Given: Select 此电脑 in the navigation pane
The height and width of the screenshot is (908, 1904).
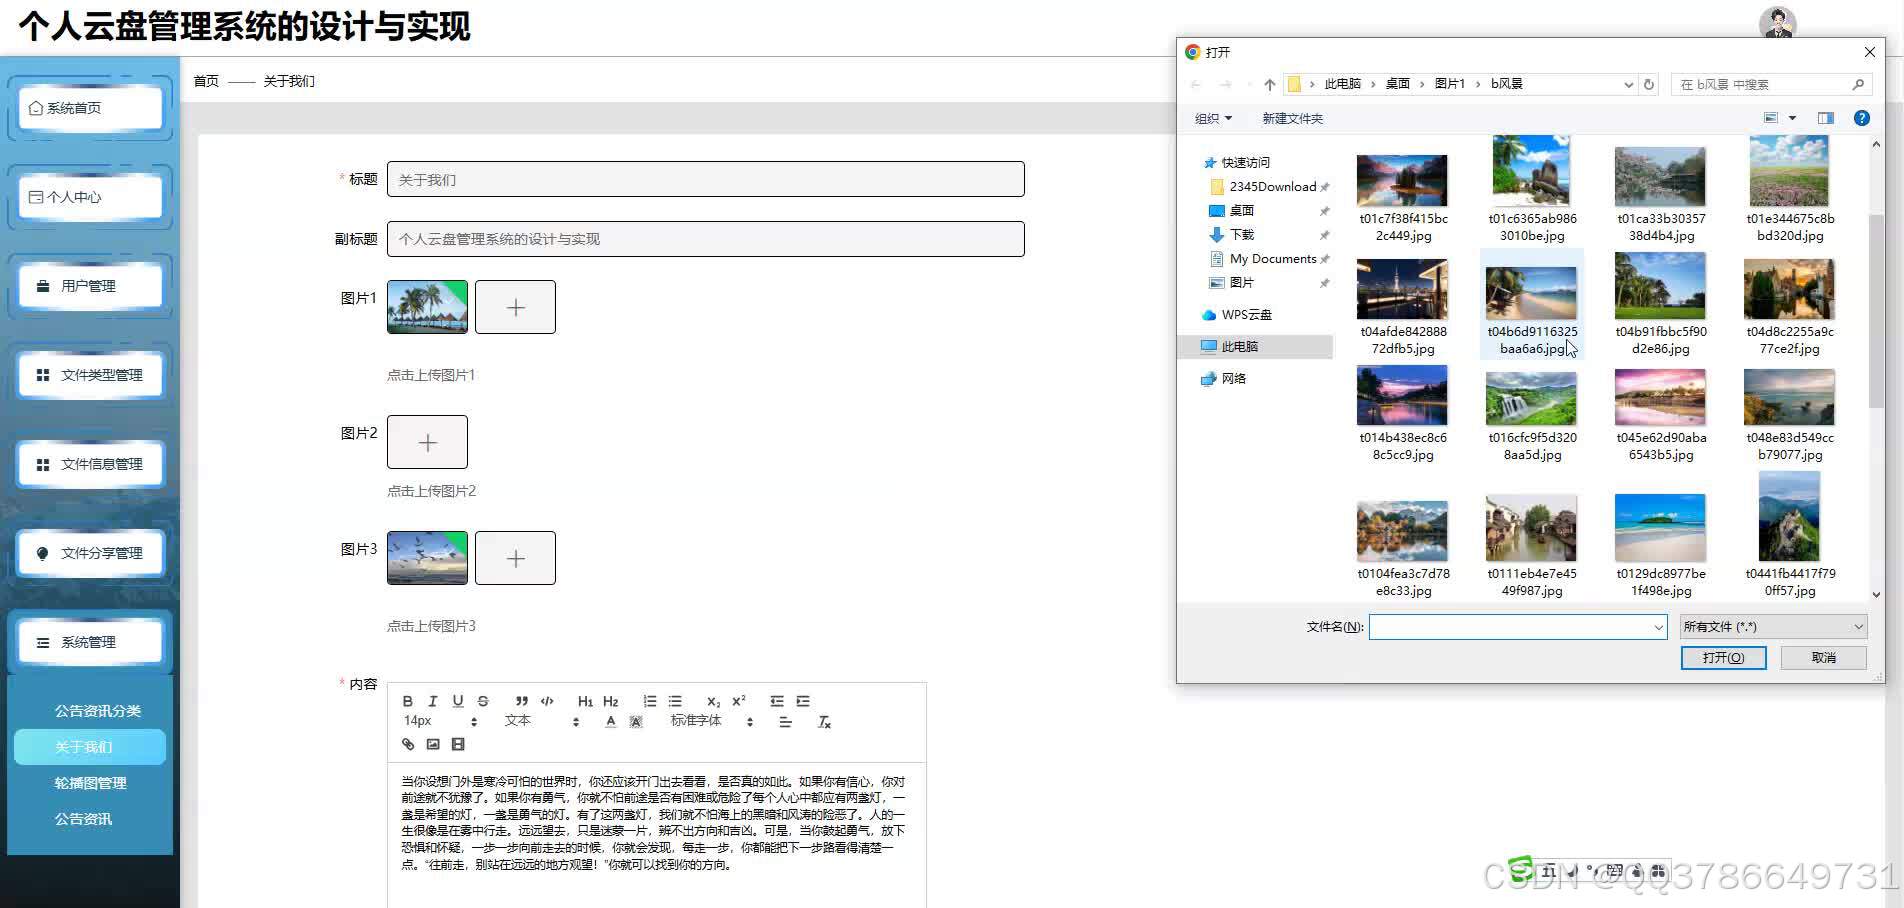Looking at the screenshot, I should tap(1239, 347).
